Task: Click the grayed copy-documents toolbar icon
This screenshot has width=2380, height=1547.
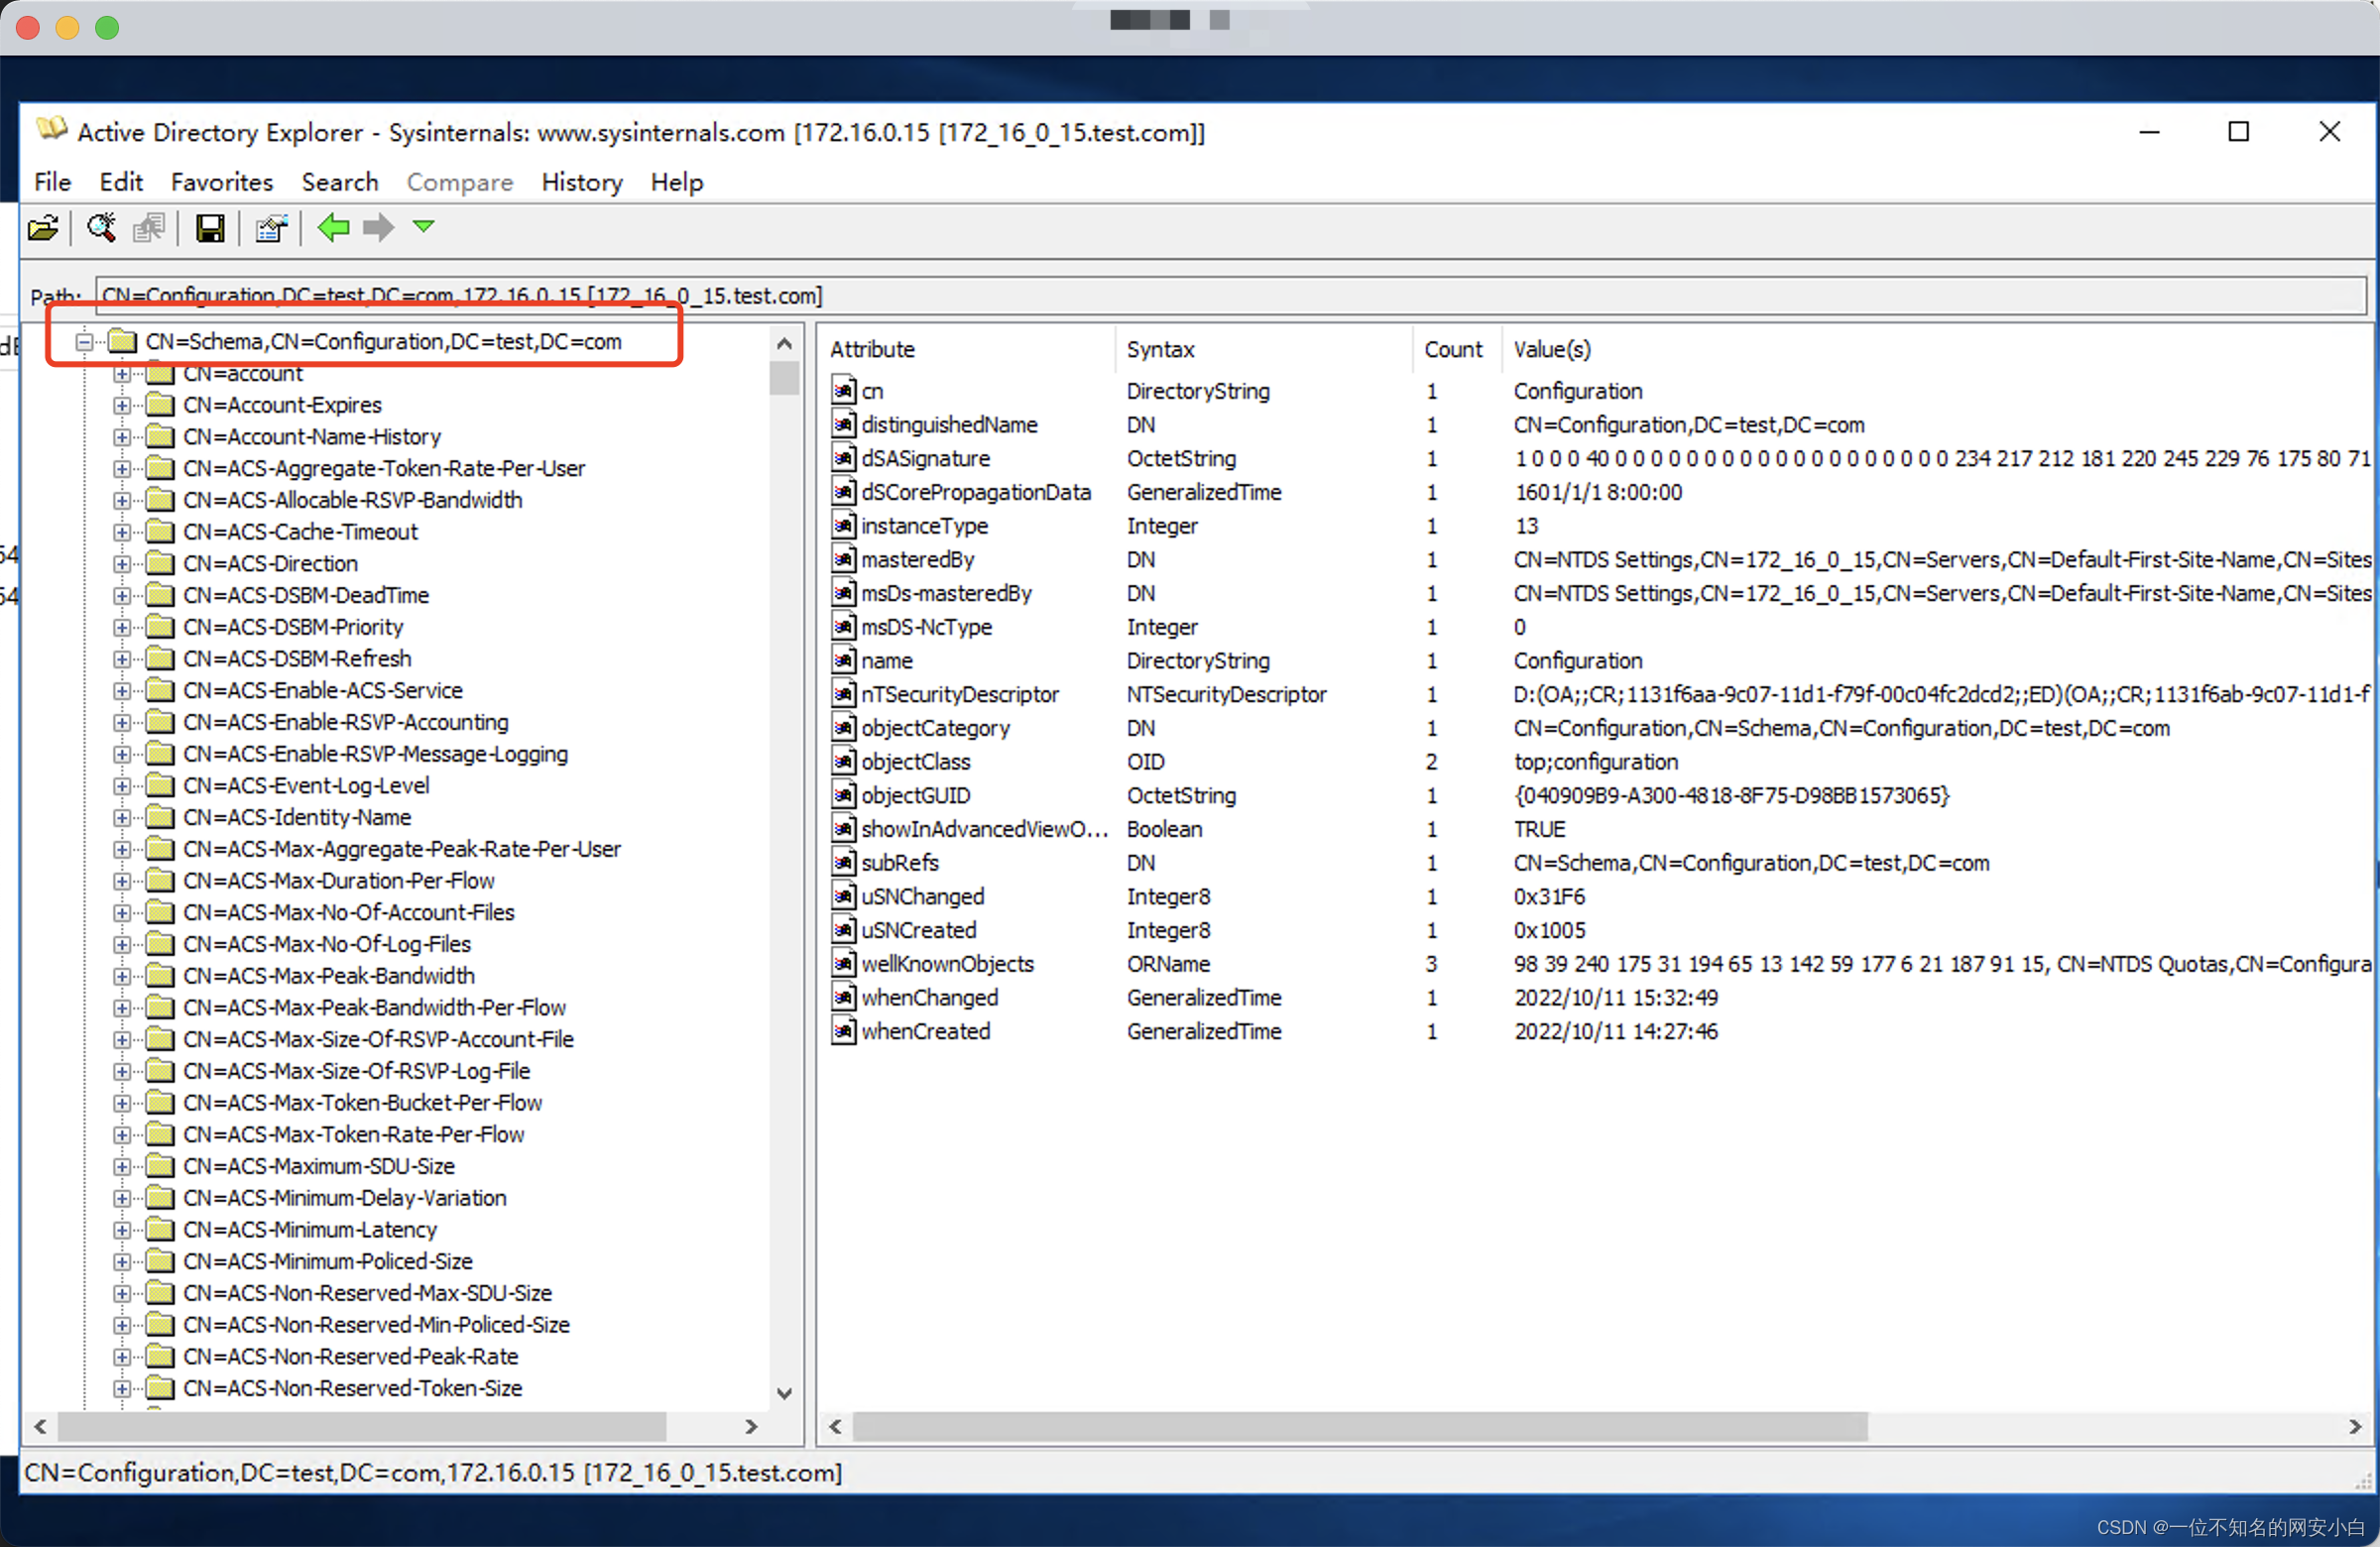Action: (x=149, y=228)
